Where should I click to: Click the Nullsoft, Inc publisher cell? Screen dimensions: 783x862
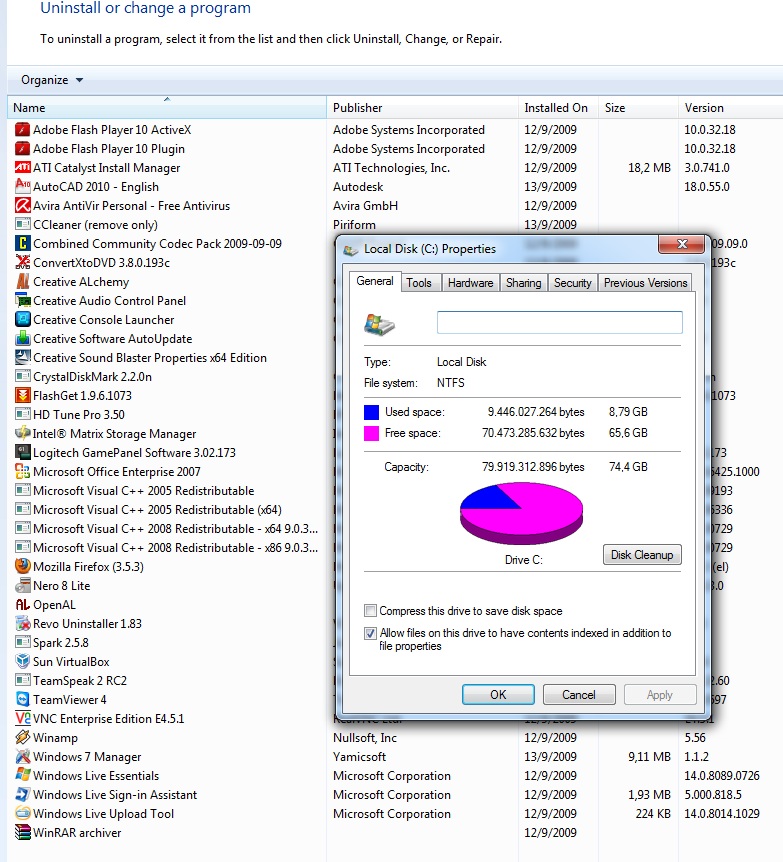[365, 738]
